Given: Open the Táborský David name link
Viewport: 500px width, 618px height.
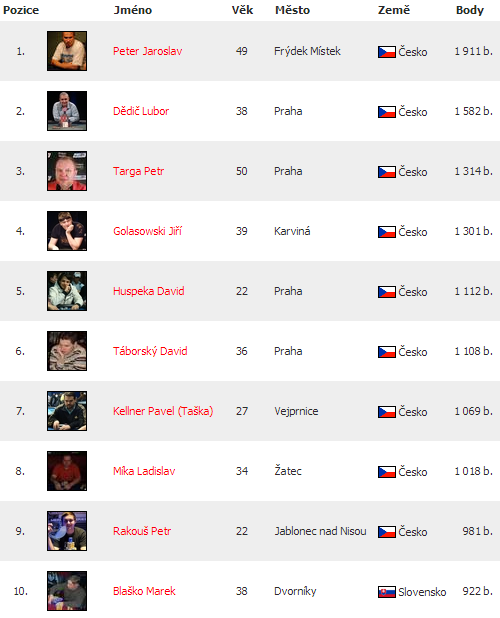Looking at the screenshot, I should 150,351.
